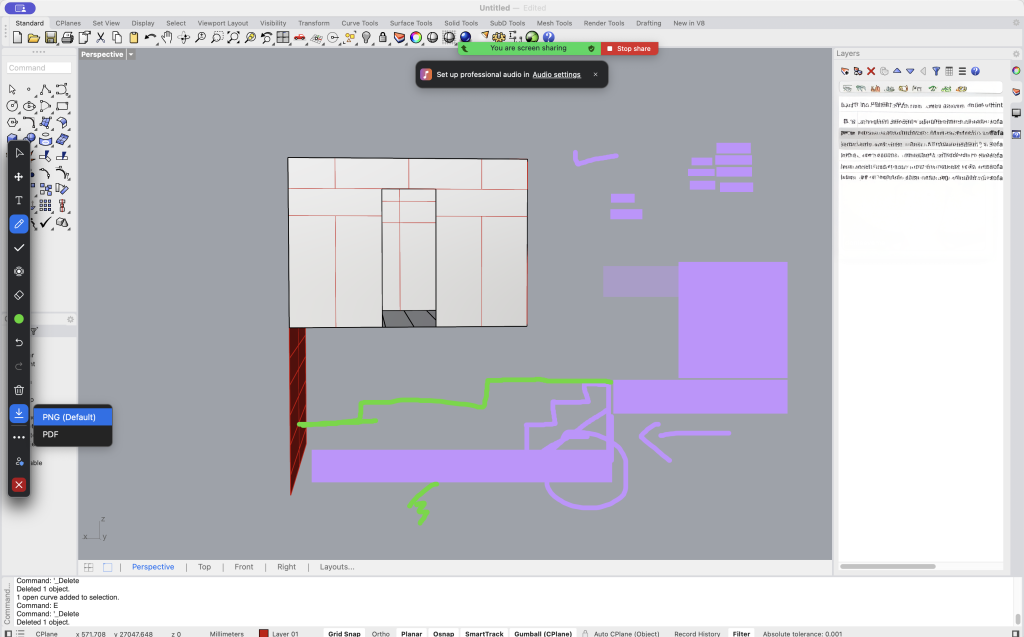This screenshot has width=1024, height=637.
Task: Click the green annotation color swatch
Action: click(x=19, y=319)
